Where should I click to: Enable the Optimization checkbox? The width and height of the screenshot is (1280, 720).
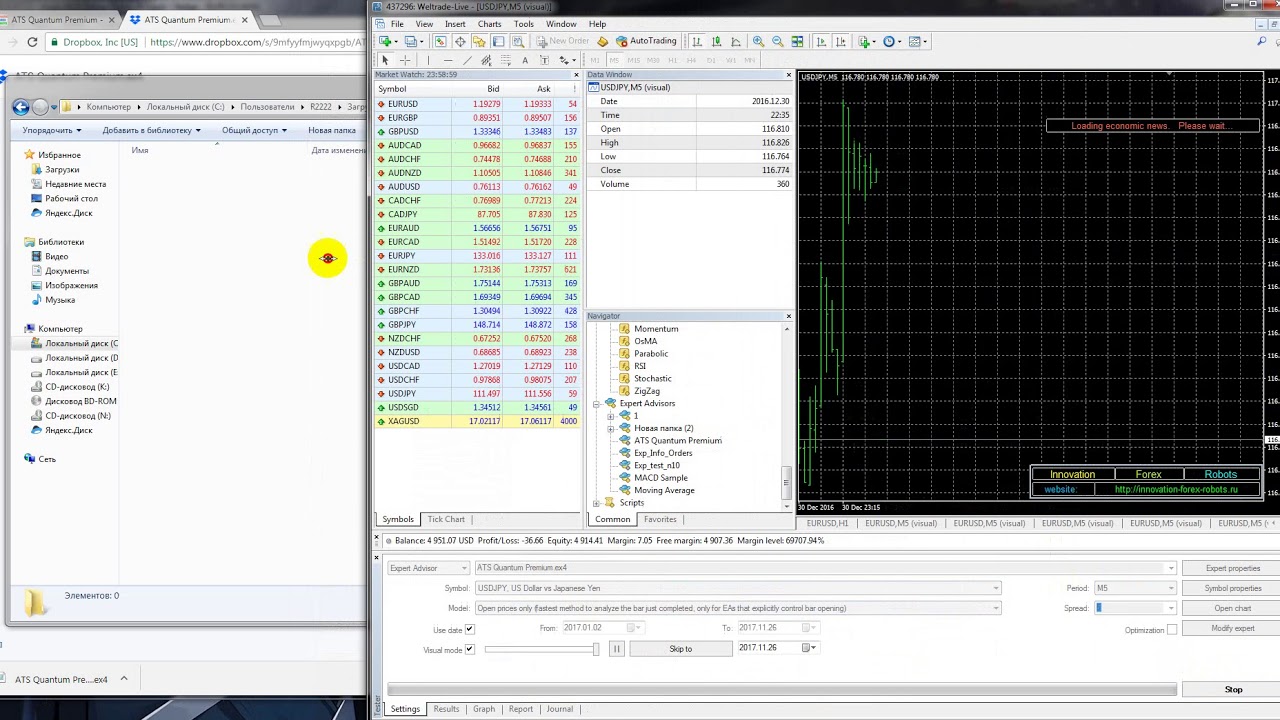1172,630
